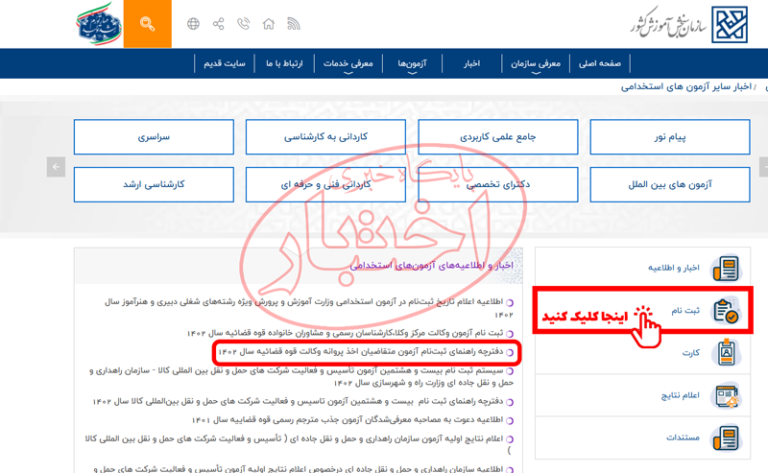Click the home icon in header
The height and width of the screenshot is (473, 768).
(270, 23)
